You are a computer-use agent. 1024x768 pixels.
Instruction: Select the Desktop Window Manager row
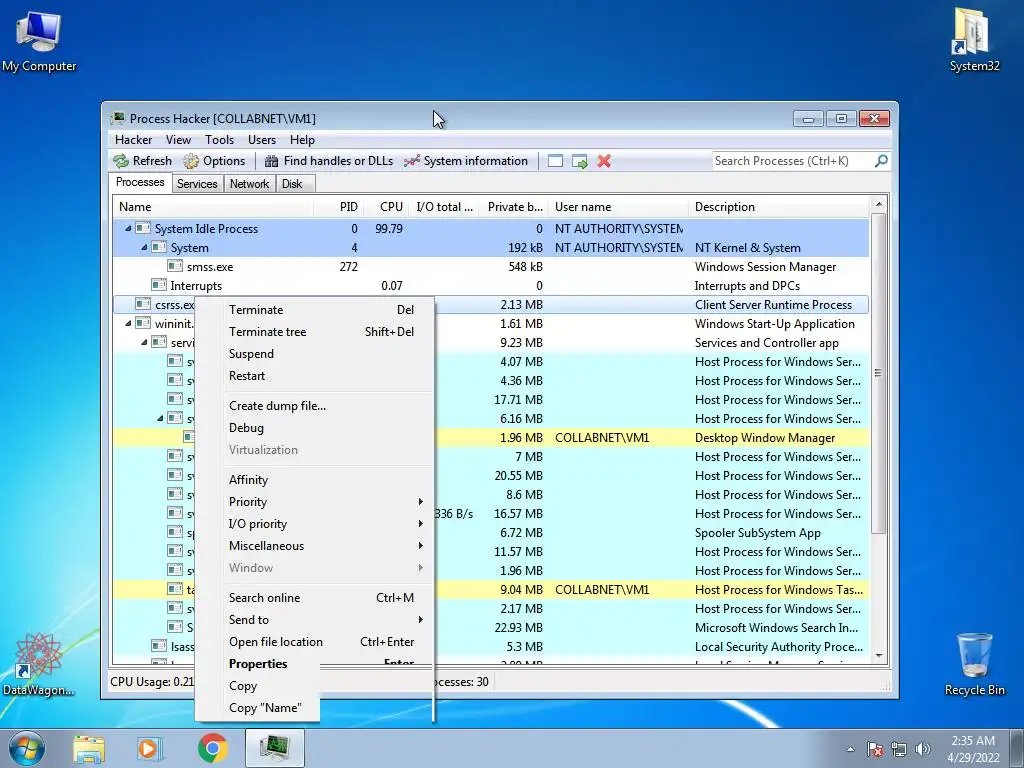(490, 438)
